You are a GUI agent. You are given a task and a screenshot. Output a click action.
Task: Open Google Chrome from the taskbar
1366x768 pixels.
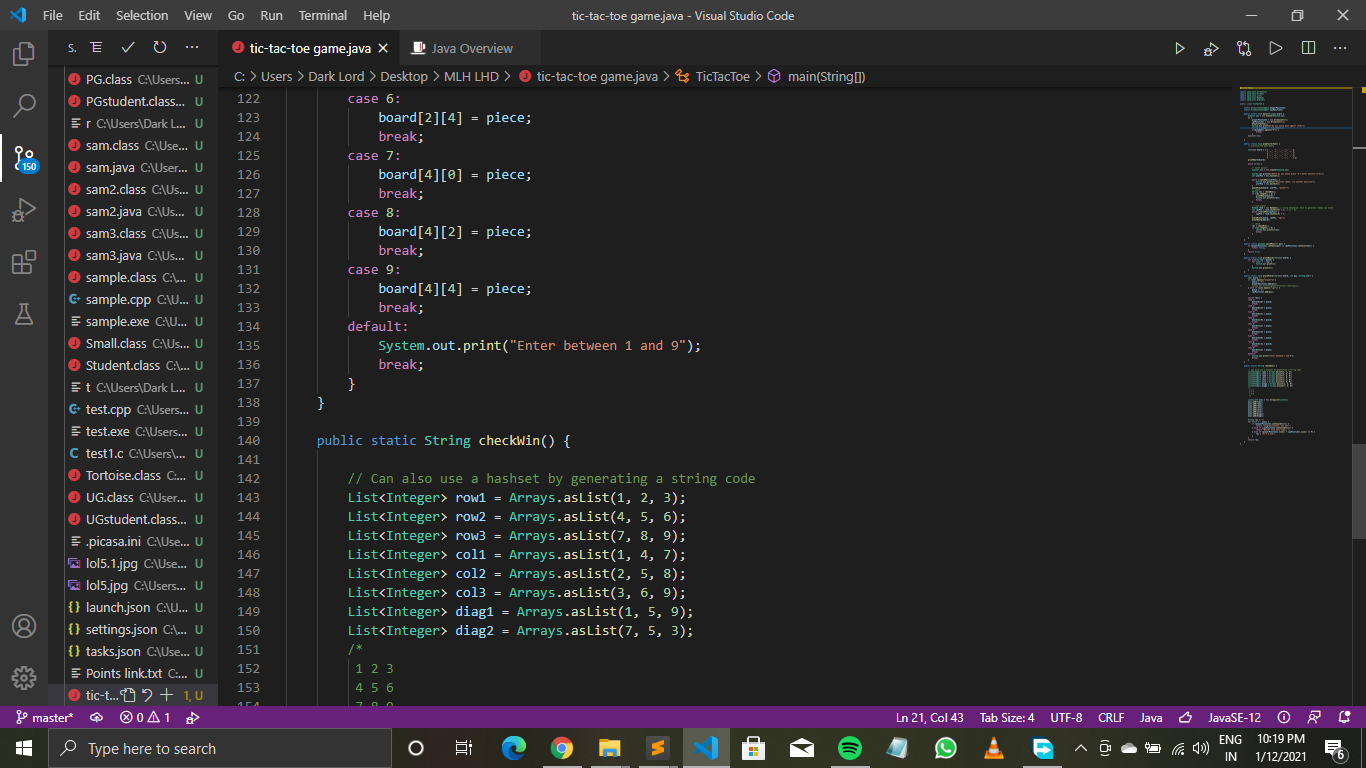(x=561, y=748)
